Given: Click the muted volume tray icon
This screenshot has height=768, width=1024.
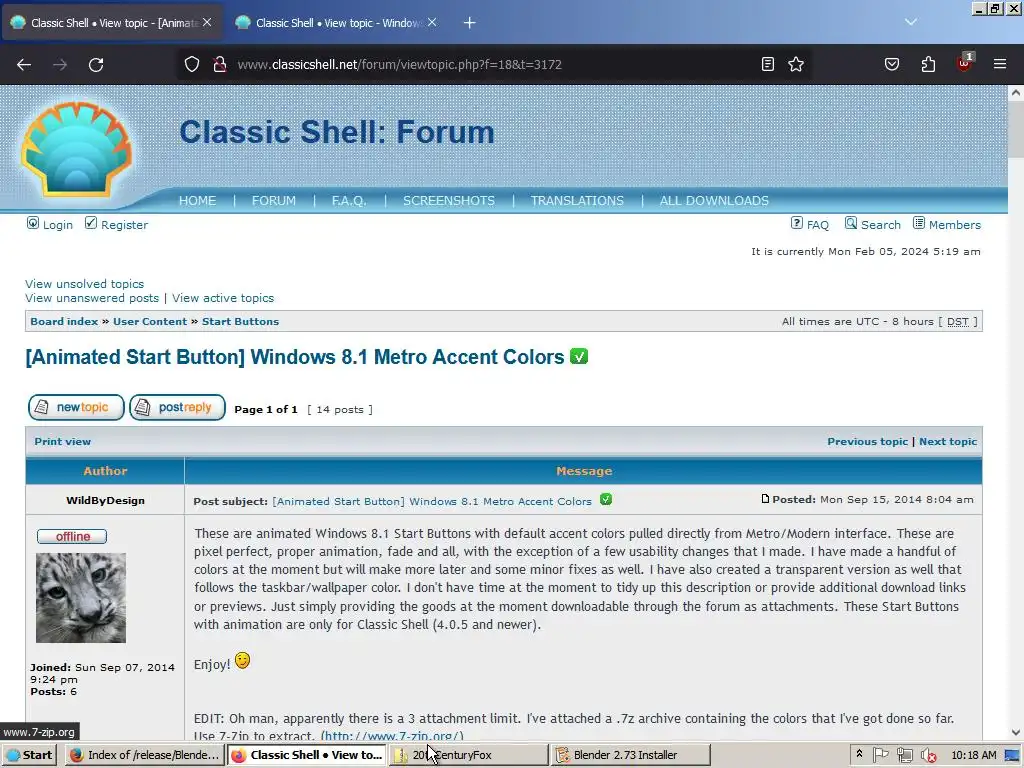Looking at the screenshot, I should tap(928, 755).
